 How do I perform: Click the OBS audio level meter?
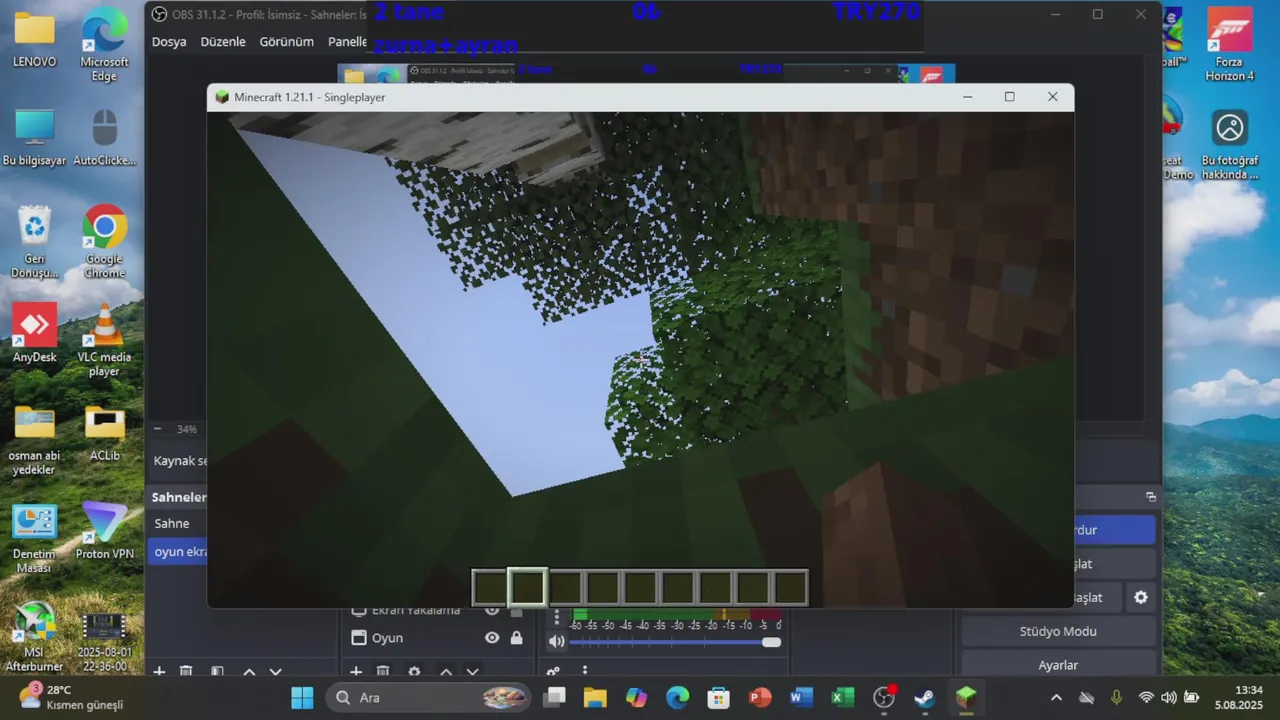pos(675,614)
